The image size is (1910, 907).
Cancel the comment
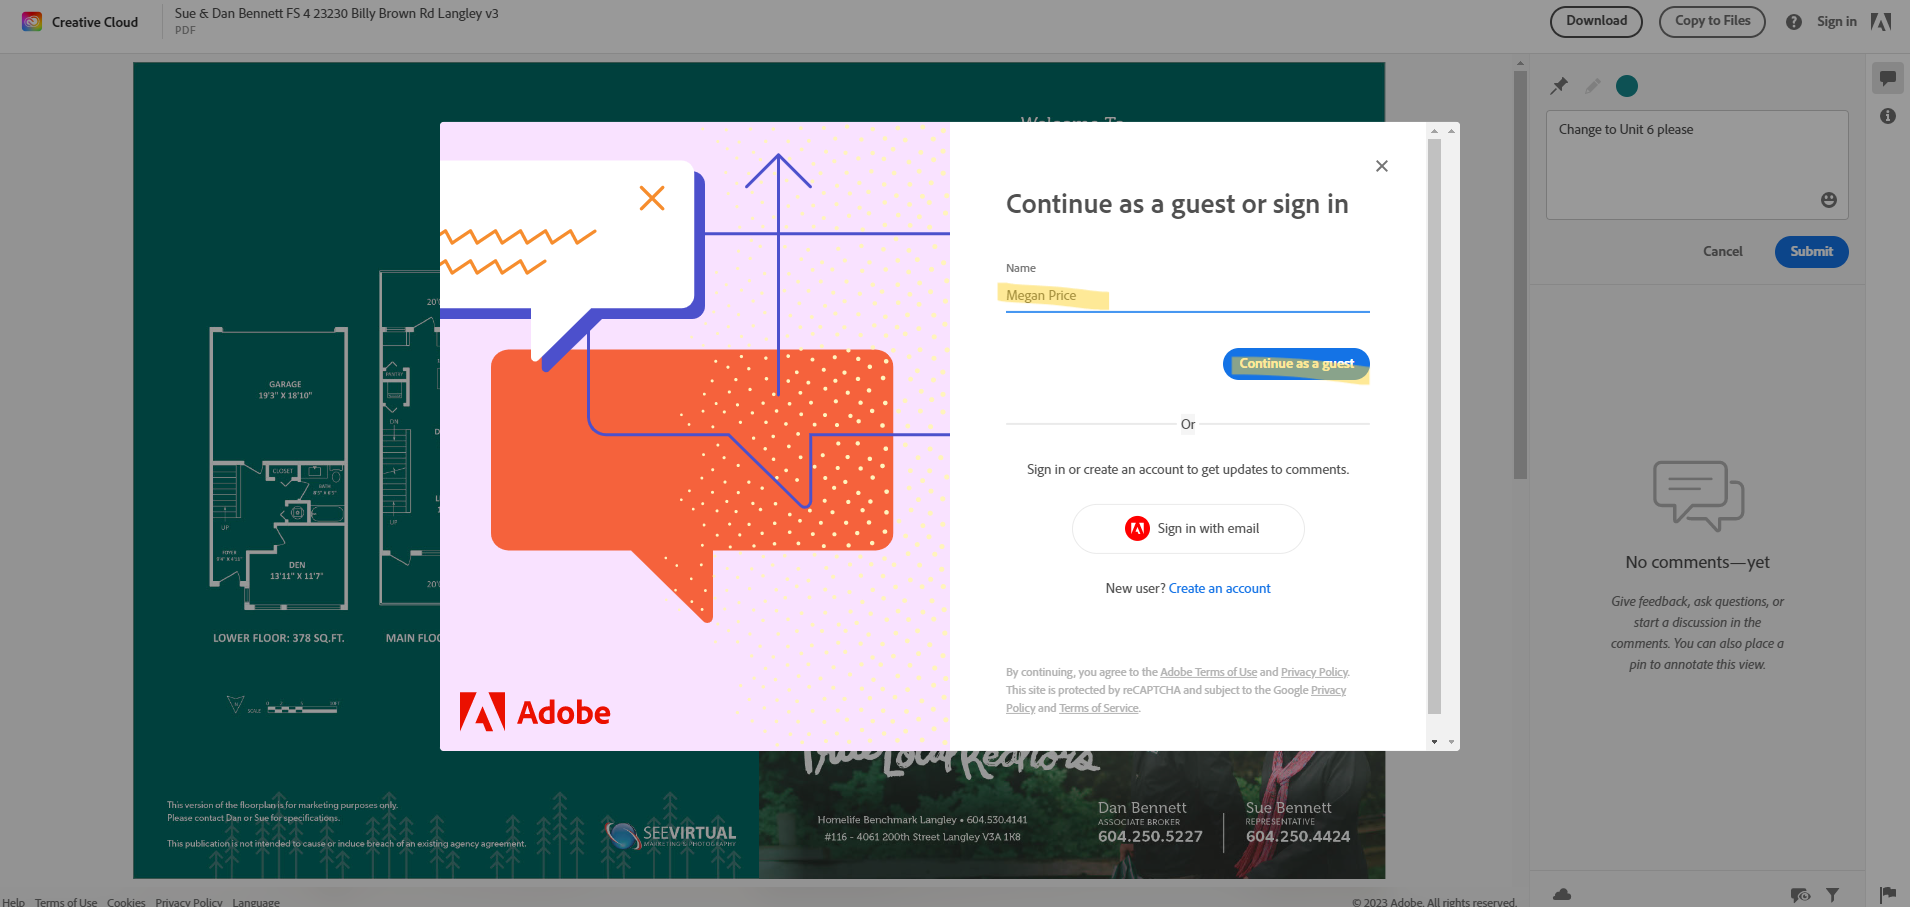(1722, 252)
